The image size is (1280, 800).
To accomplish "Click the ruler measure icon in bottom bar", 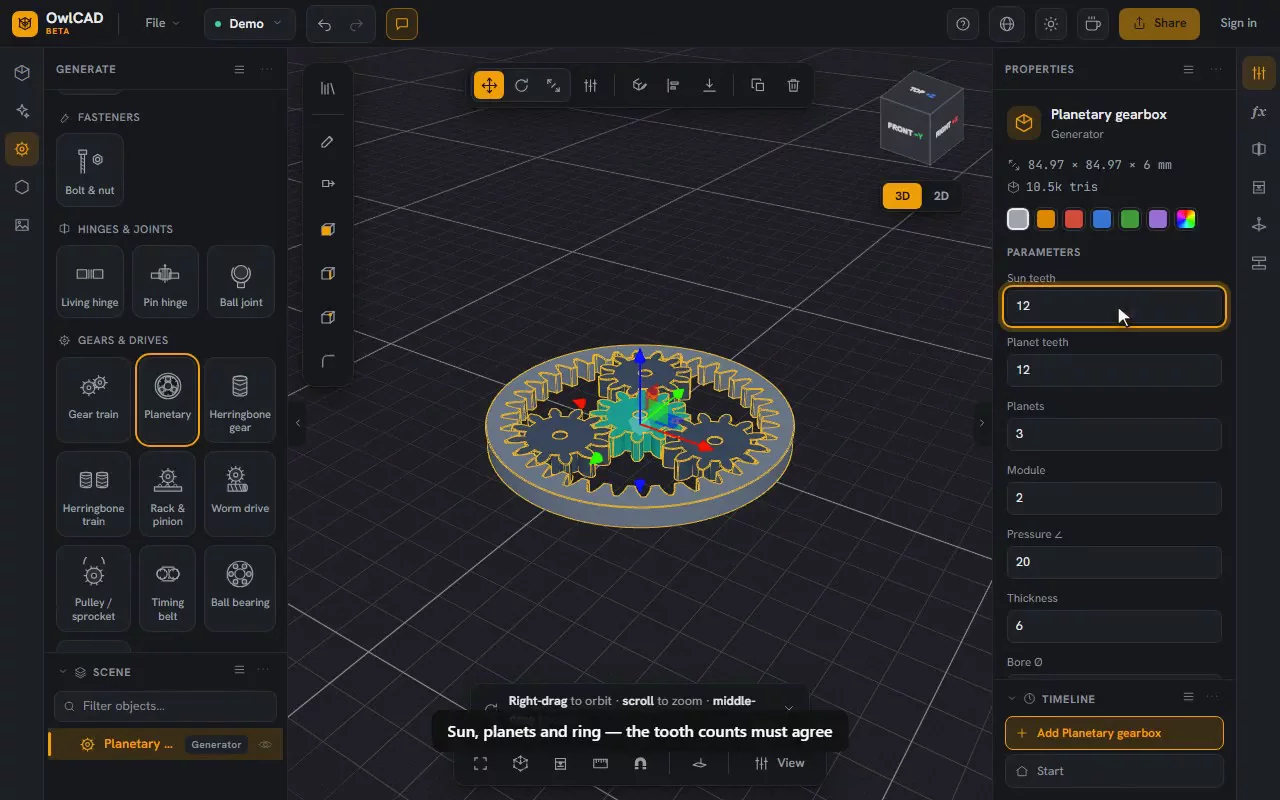I will point(600,763).
